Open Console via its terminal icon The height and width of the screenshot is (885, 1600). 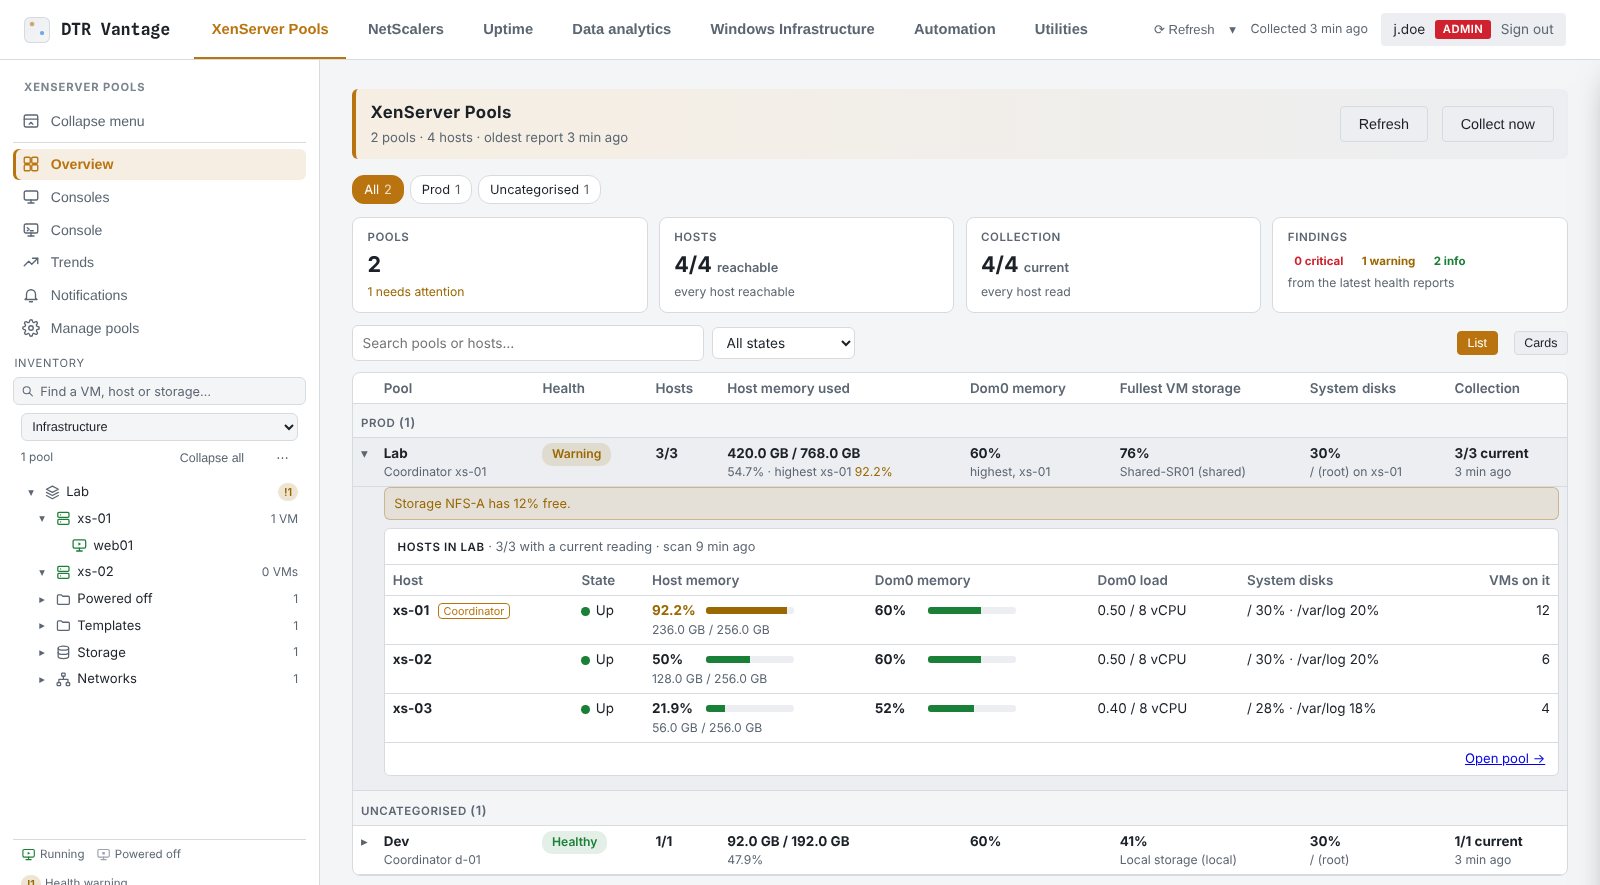(31, 230)
